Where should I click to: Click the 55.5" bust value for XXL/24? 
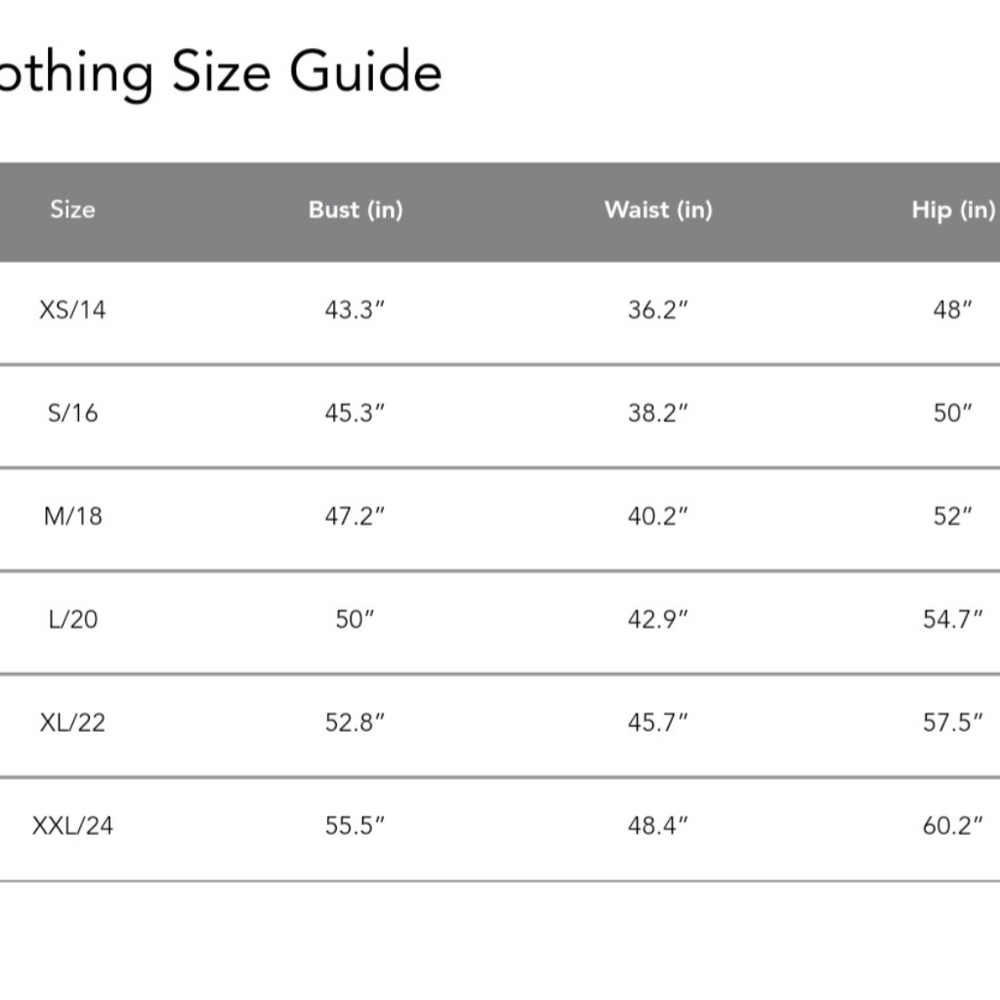click(x=355, y=826)
